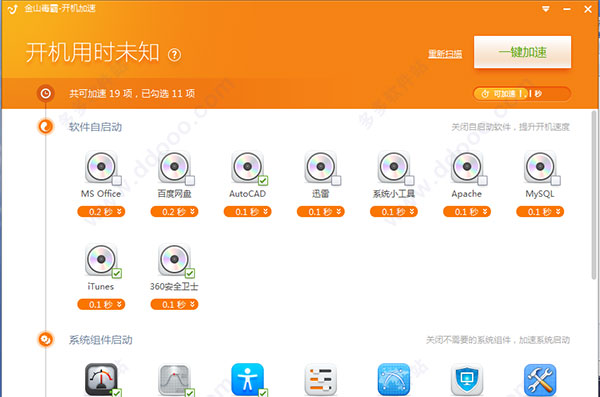The image size is (600, 397).
Task: Click the AutoCAD startup item icon
Action: tap(247, 167)
